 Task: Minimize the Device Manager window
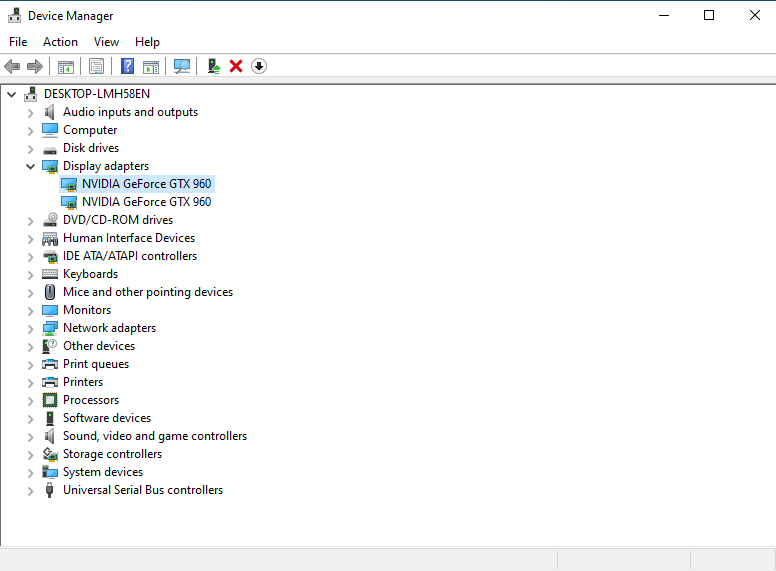[x=664, y=15]
